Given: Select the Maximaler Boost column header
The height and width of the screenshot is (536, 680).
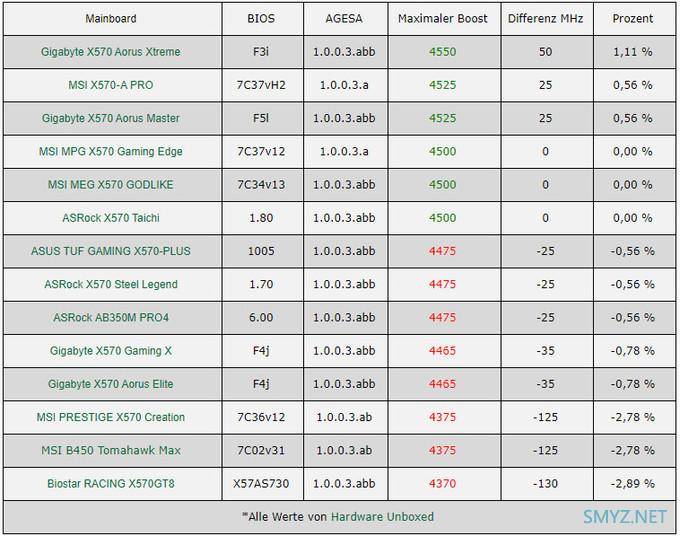Looking at the screenshot, I should pos(443,19).
